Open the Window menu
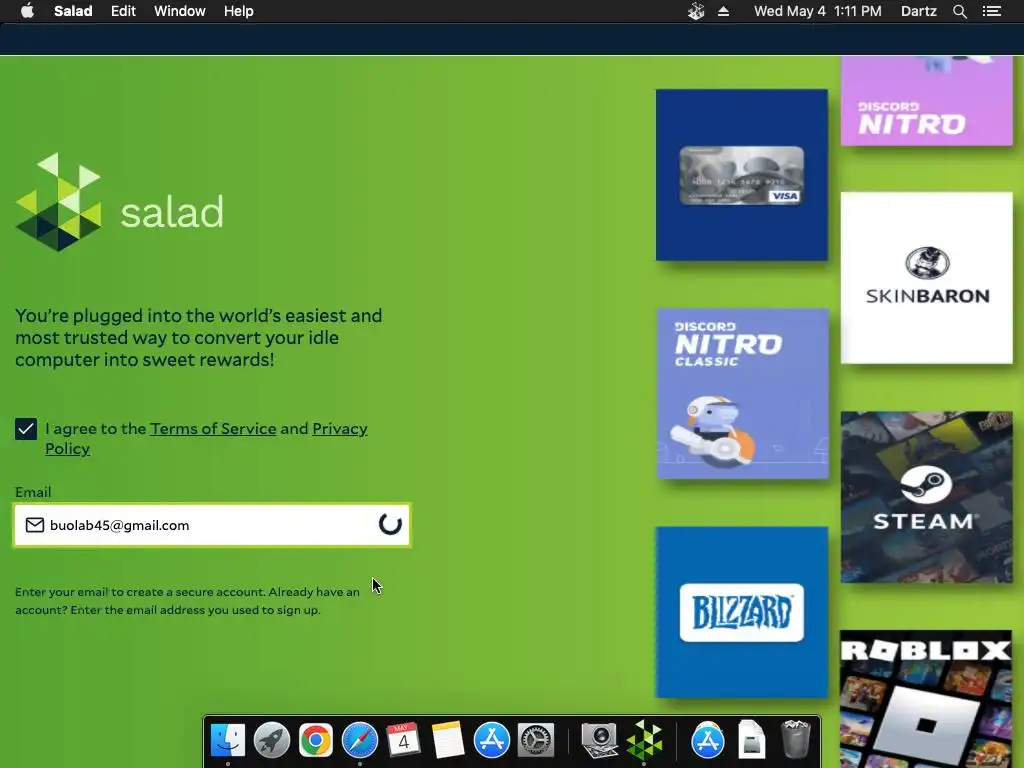This screenshot has width=1024, height=768. [x=180, y=11]
